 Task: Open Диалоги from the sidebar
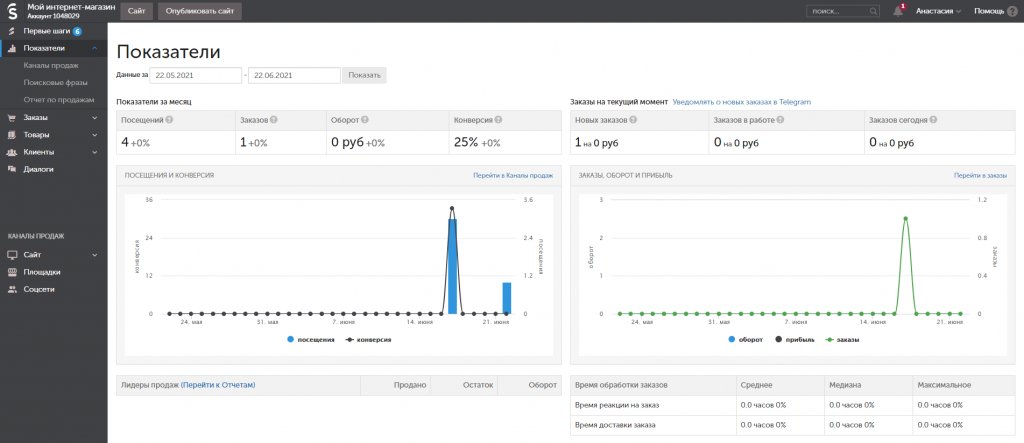[38, 169]
